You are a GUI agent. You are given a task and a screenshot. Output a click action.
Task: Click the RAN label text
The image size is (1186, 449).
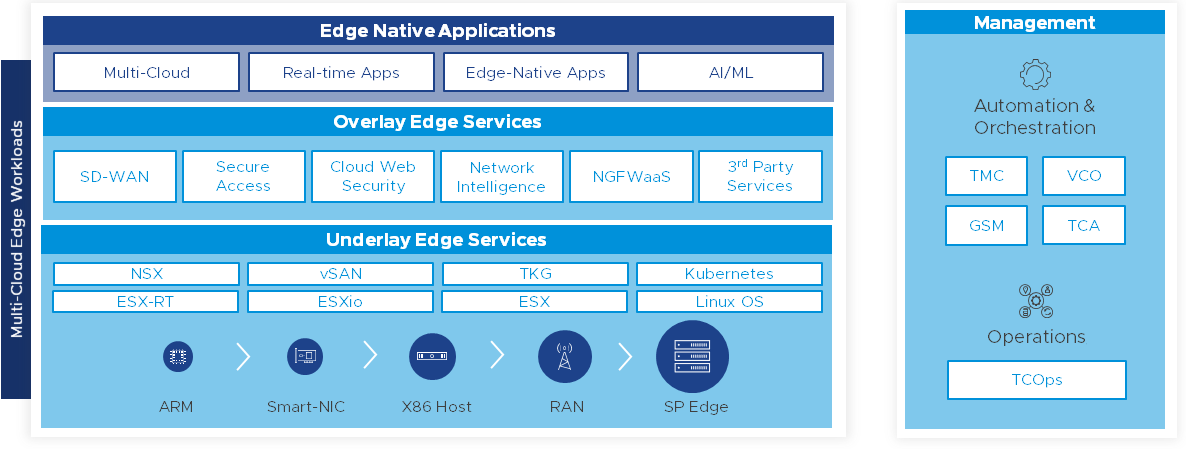pyautogui.click(x=567, y=407)
